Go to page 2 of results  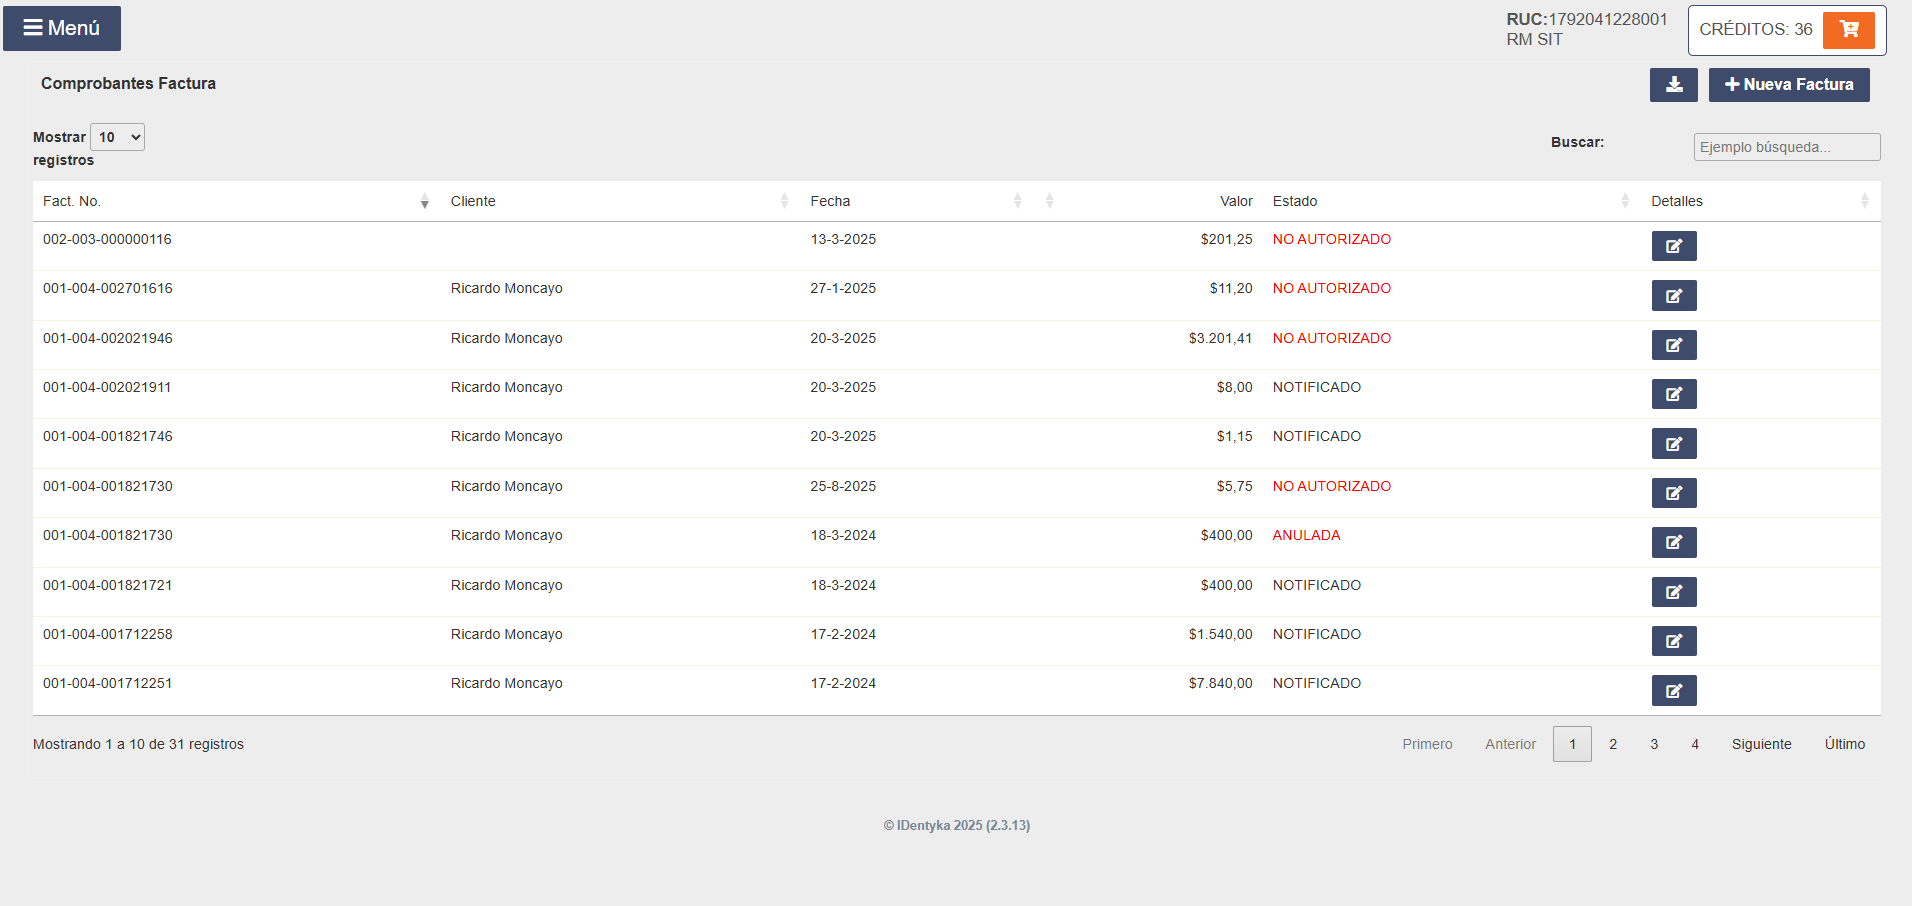pos(1613,744)
